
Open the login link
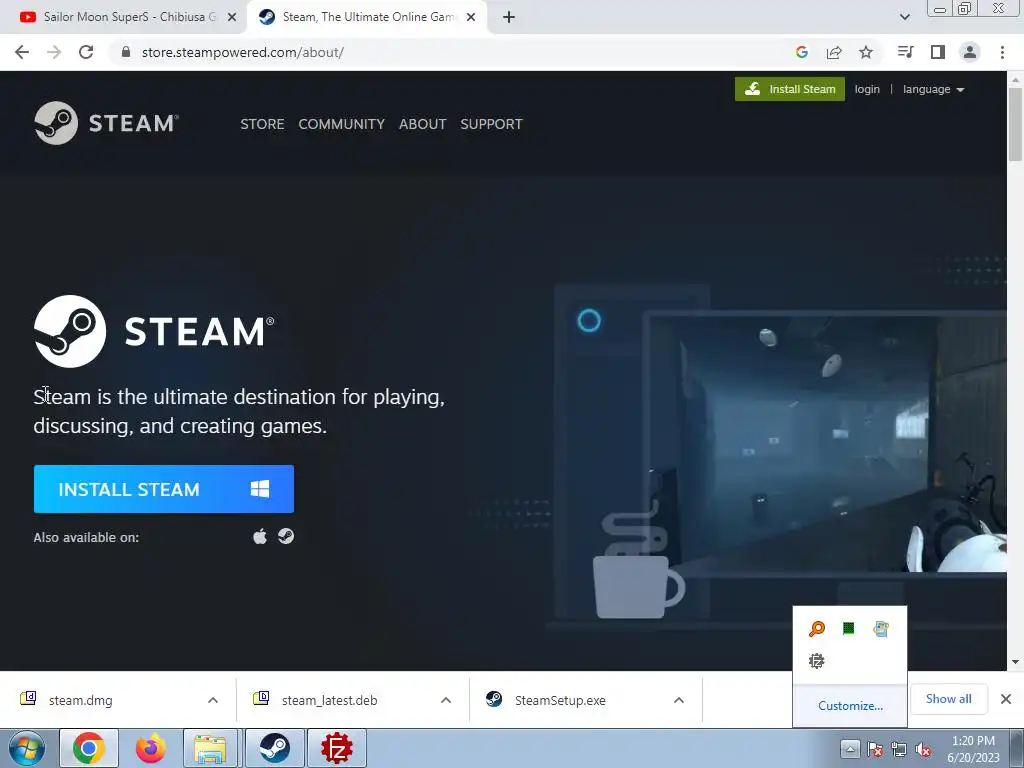(867, 89)
